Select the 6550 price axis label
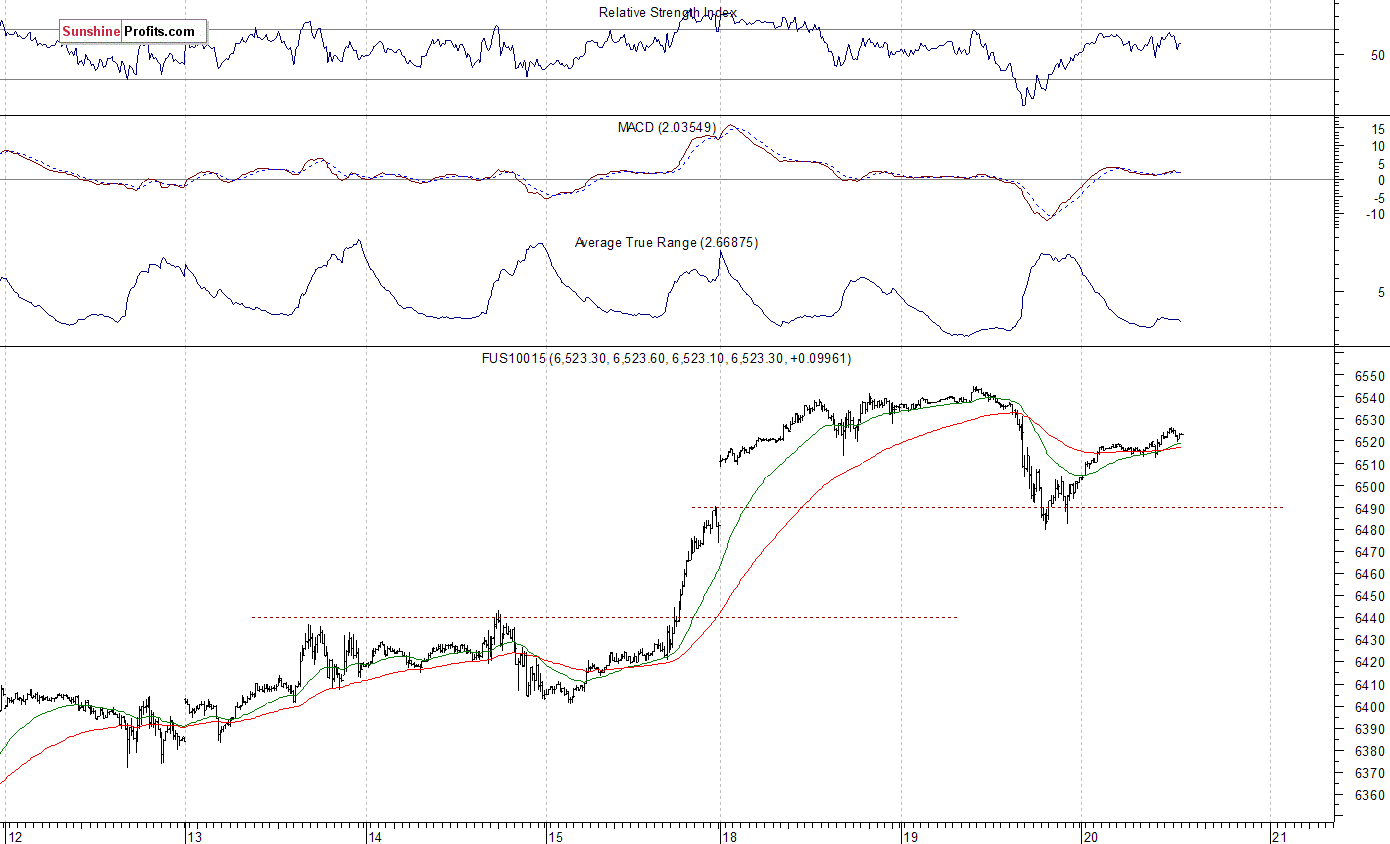 (x=1369, y=376)
